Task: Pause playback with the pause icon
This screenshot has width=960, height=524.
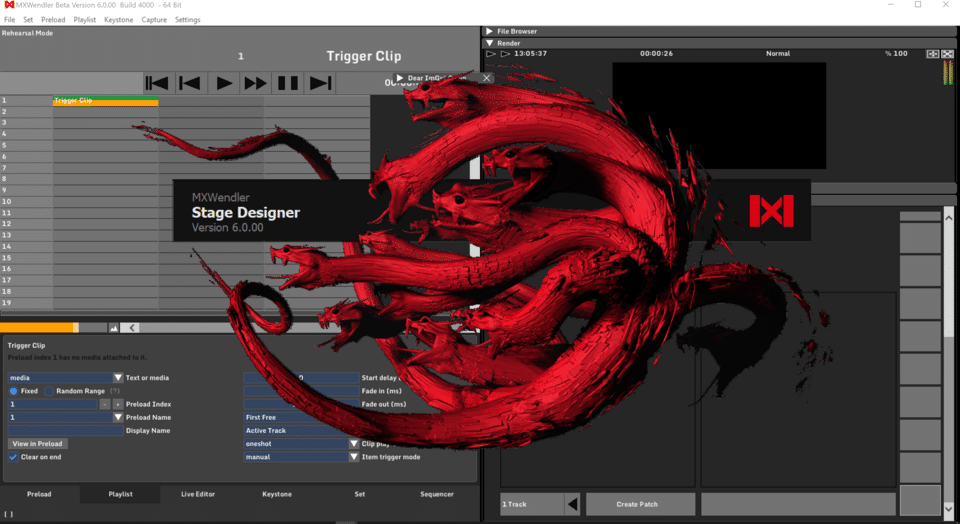Action: [x=288, y=83]
